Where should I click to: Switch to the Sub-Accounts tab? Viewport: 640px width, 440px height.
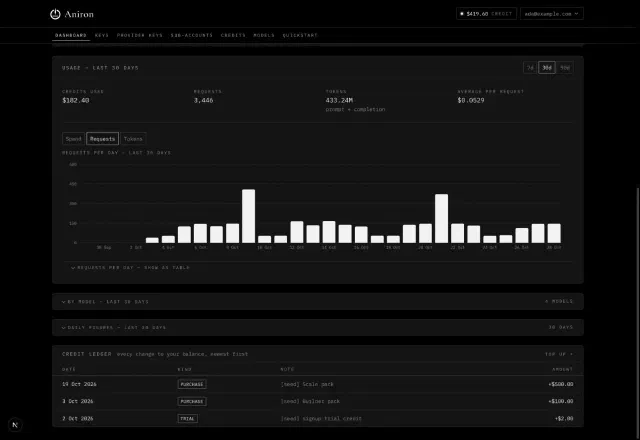(x=191, y=35)
